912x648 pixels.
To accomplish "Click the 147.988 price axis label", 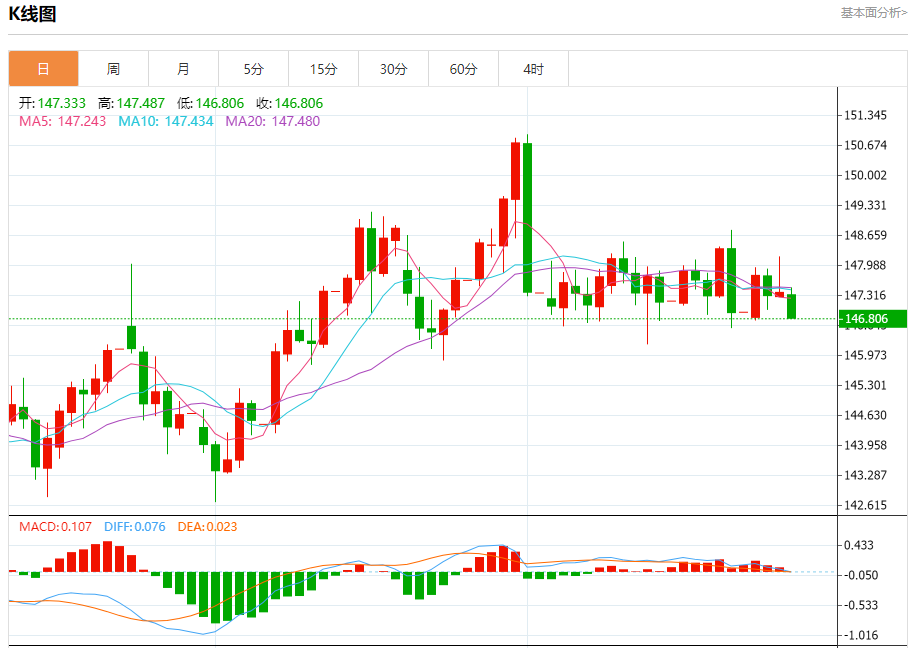I will (865, 265).
